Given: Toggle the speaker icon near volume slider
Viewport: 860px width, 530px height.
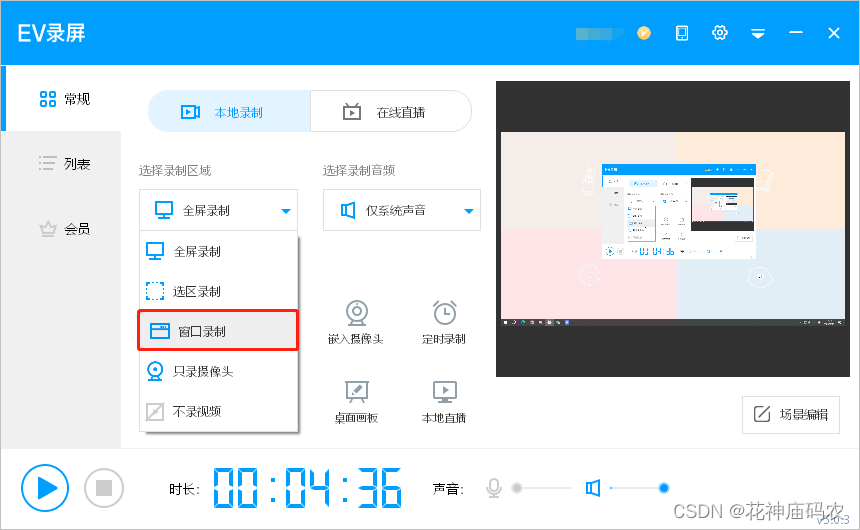Looking at the screenshot, I should pyautogui.click(x=593, y=488).
